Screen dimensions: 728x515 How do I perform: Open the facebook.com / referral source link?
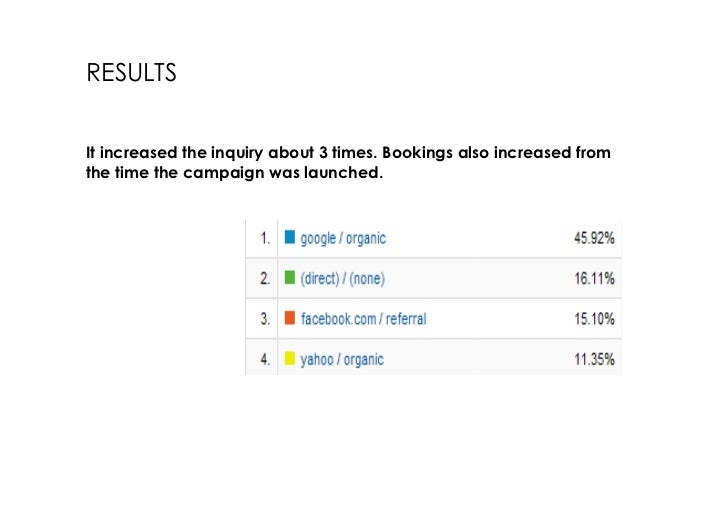[363, 318]
